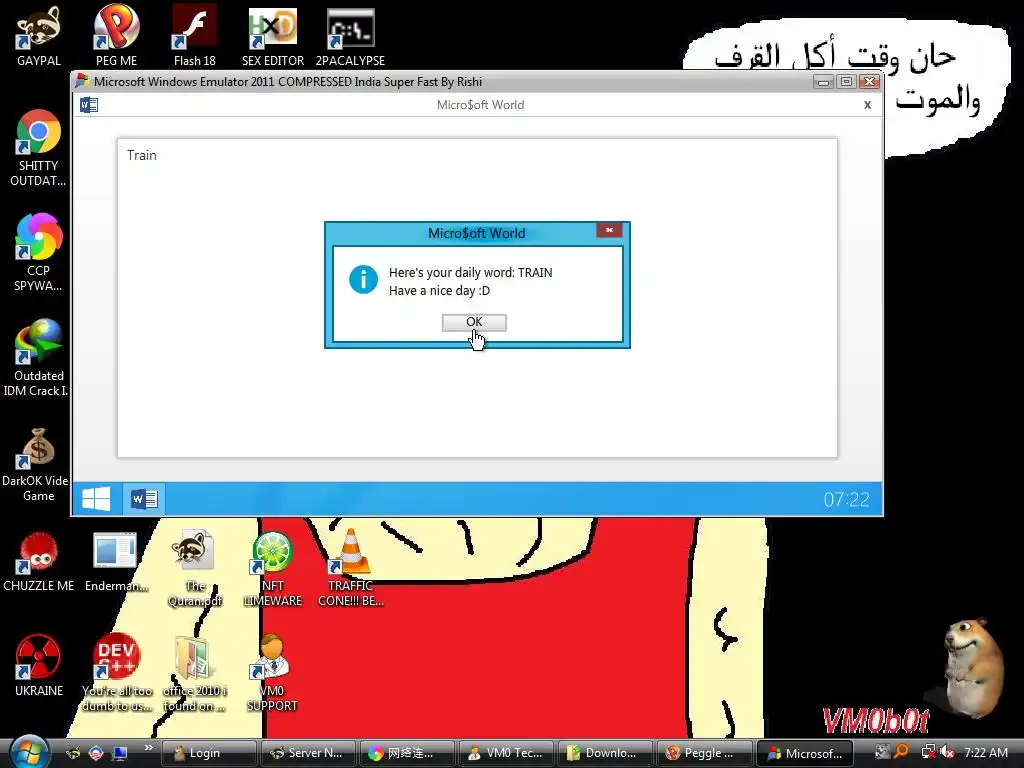Close the Micro$oft World document with the x
The image size is (1024, 768).
(x=867, y=104)
